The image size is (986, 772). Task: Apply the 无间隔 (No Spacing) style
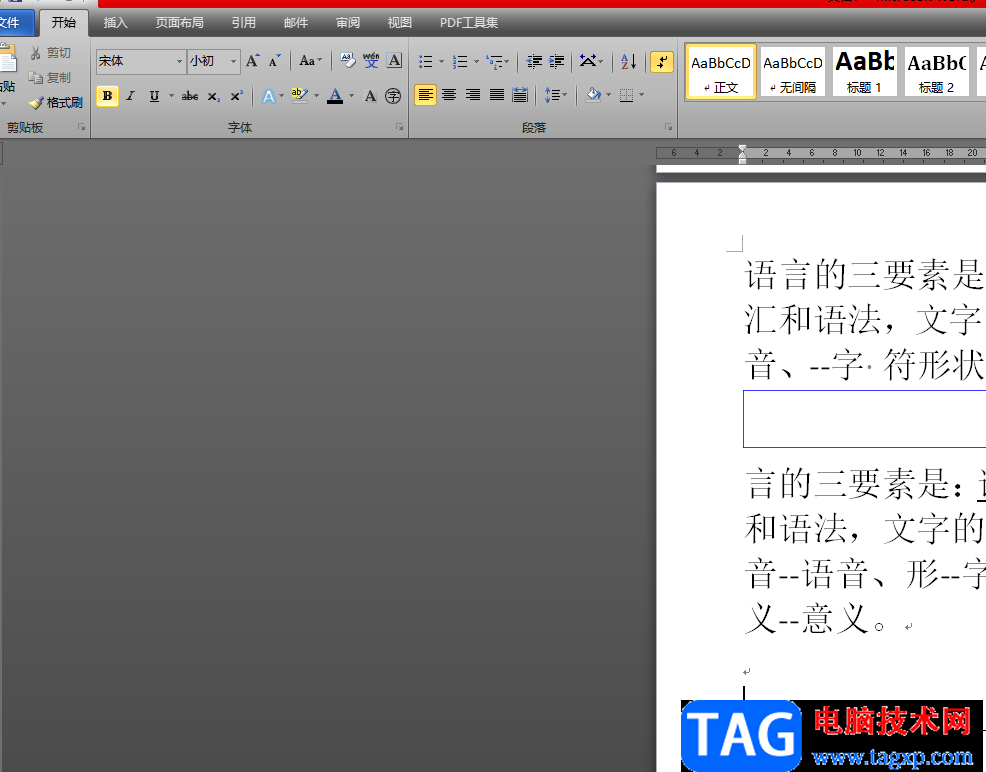(792, 72)
